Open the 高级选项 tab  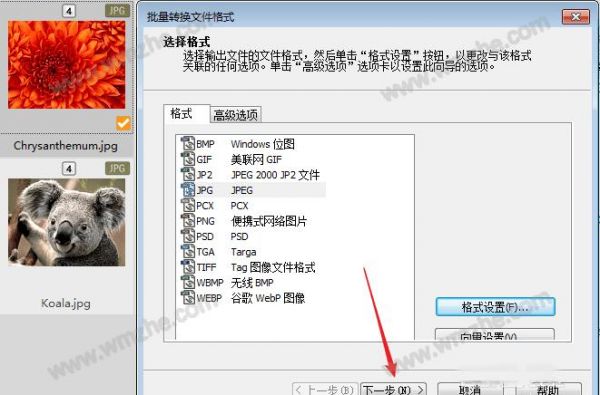[x=236, y=115]
